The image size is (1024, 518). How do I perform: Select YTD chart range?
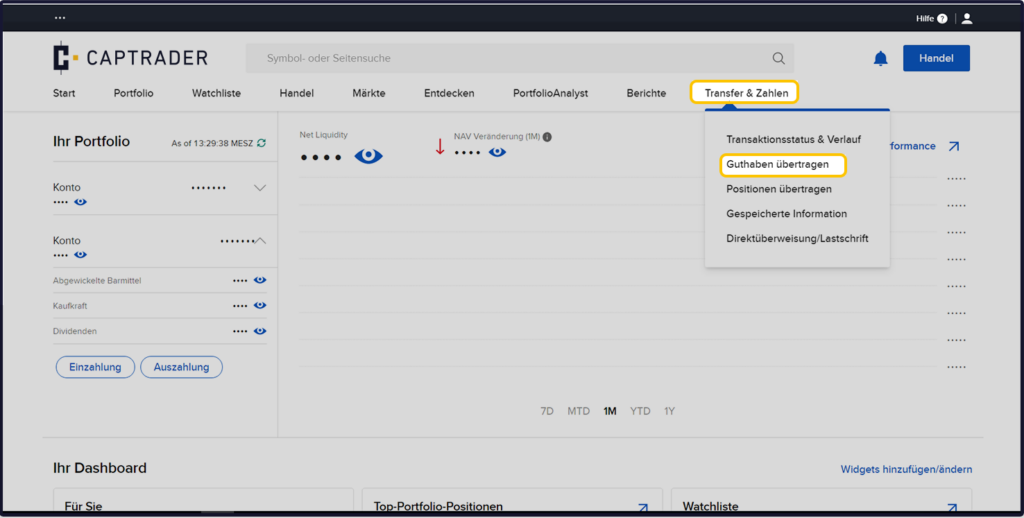(x=640, y=412)
